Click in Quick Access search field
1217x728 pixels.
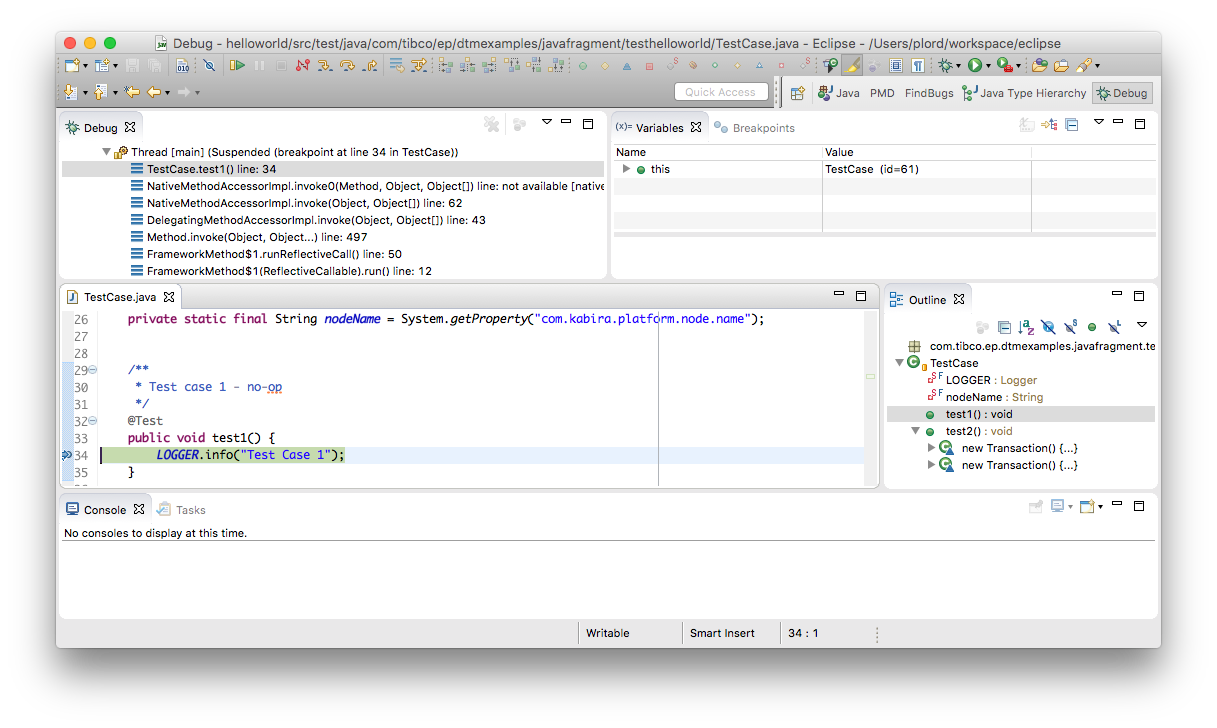721,92
